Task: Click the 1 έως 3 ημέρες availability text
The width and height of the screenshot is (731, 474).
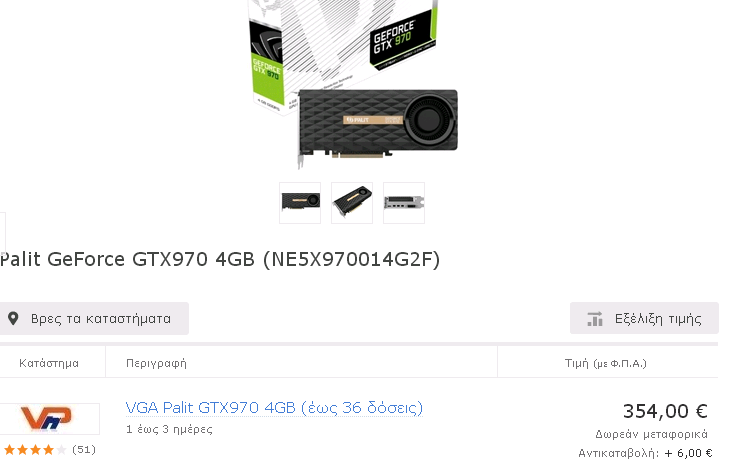Action: pyautogui.click(x=169, y=429)
